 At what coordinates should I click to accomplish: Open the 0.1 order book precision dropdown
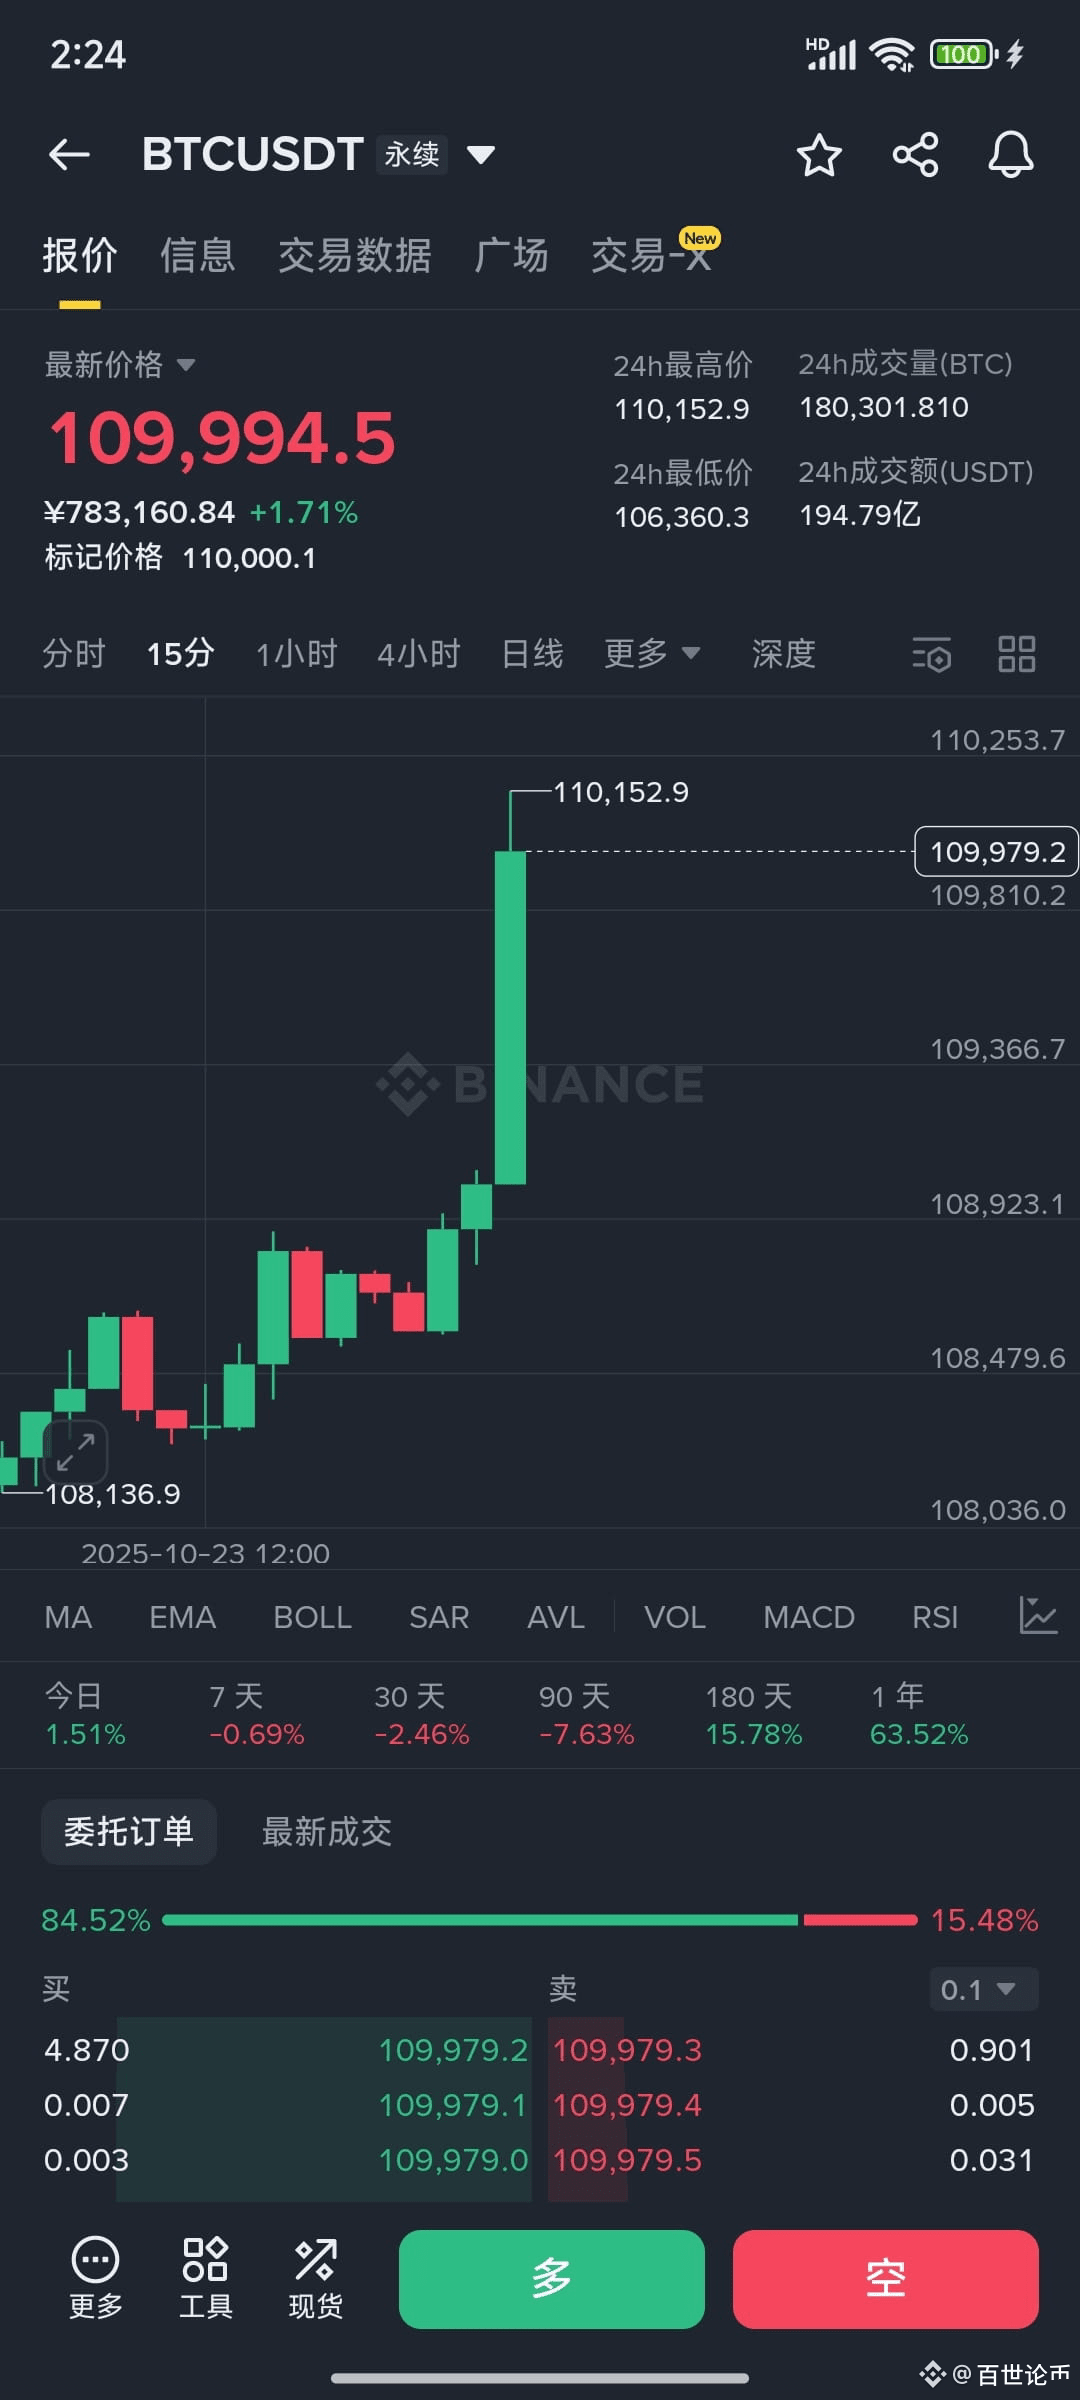(983, 1990)
